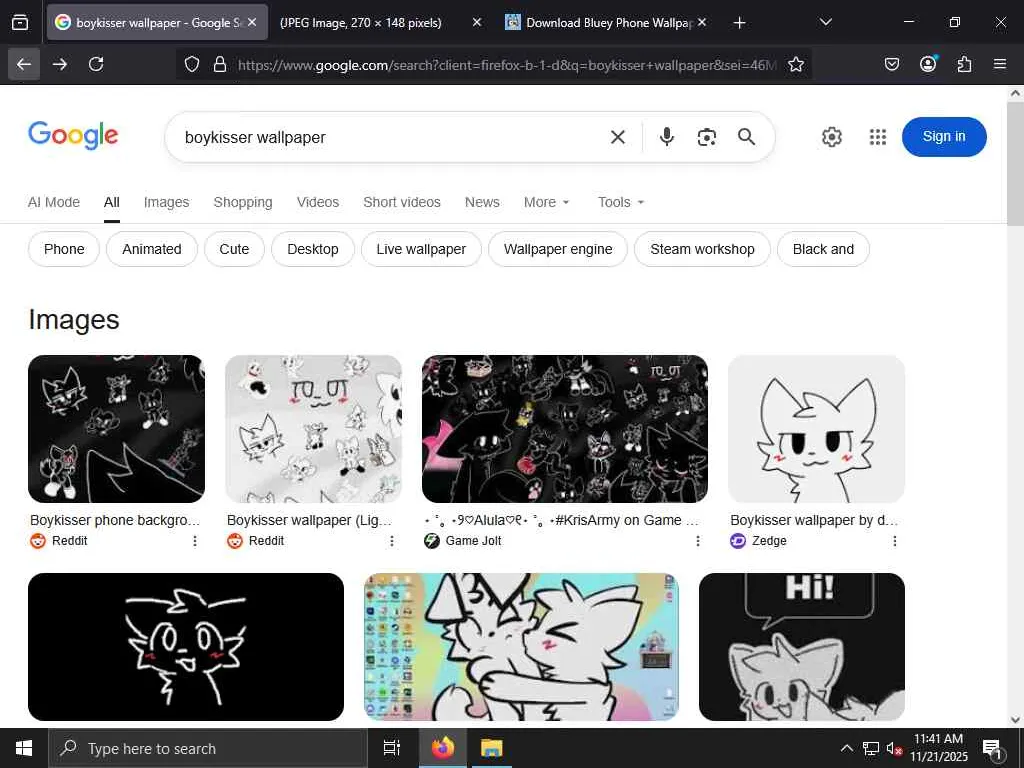Search by image with the camera lens icon
This screenshot has width=1024, height=768.
point(707,137)
